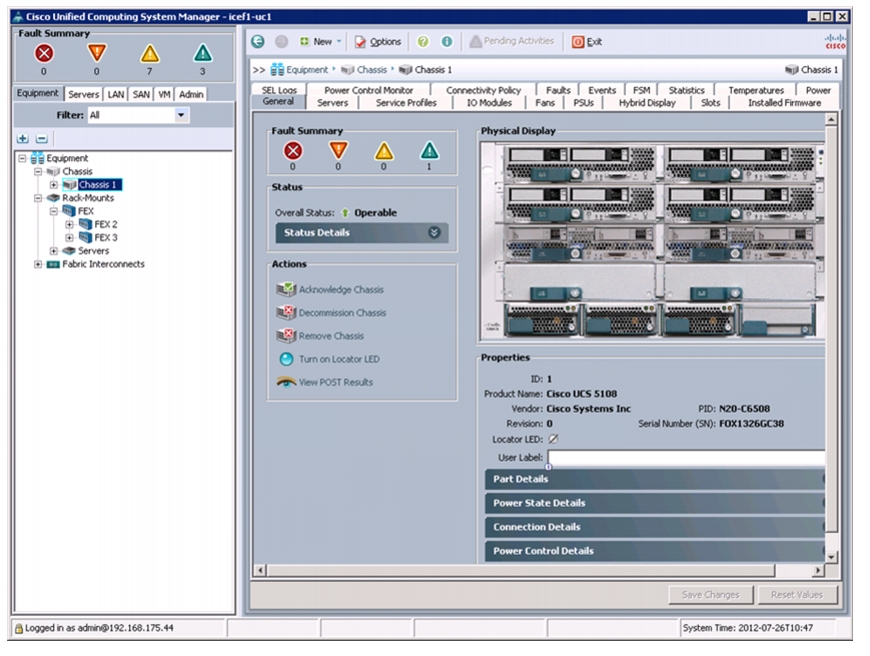The image size is (870, 656).
Task: Expand the Connection Details section
Action: [655, 527]
